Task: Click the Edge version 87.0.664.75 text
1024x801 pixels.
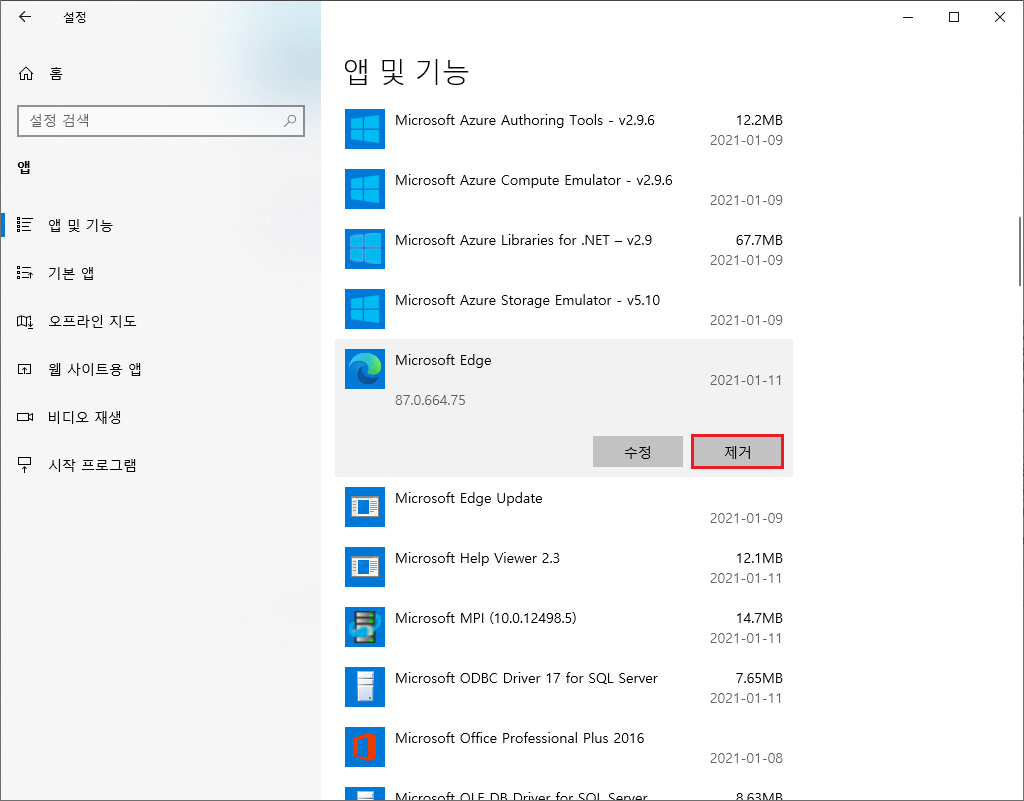Action: [x=430, y=400]
